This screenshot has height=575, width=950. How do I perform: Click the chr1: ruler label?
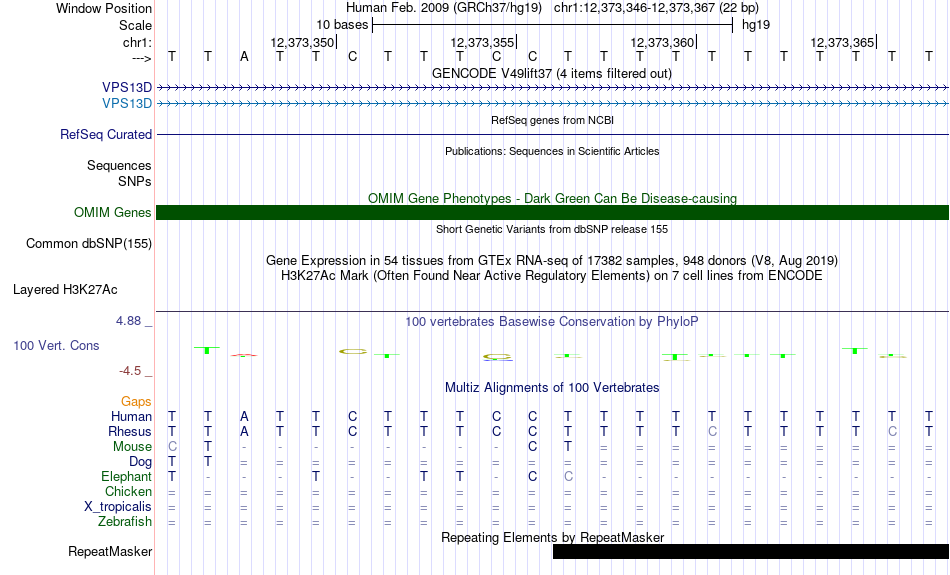(138, 42)
